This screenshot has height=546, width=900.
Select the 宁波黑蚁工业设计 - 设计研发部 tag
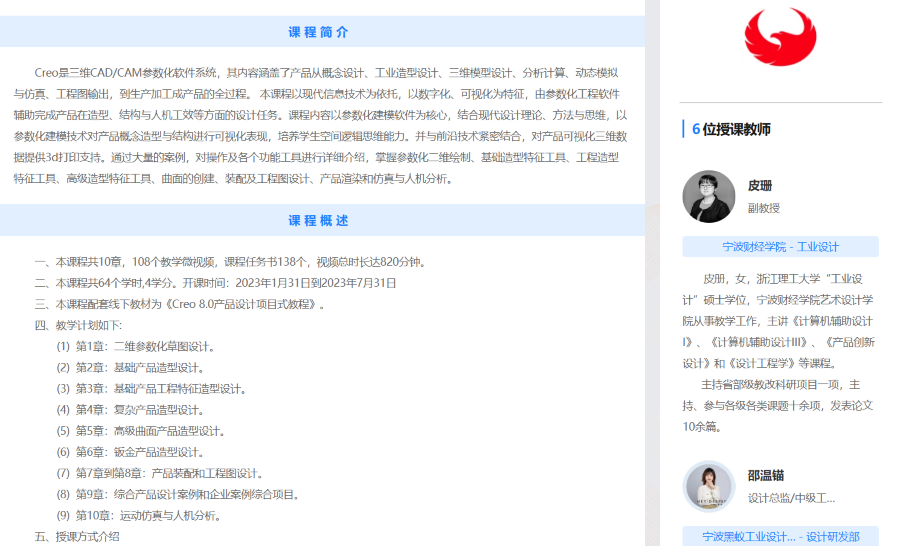coord(780,537)
